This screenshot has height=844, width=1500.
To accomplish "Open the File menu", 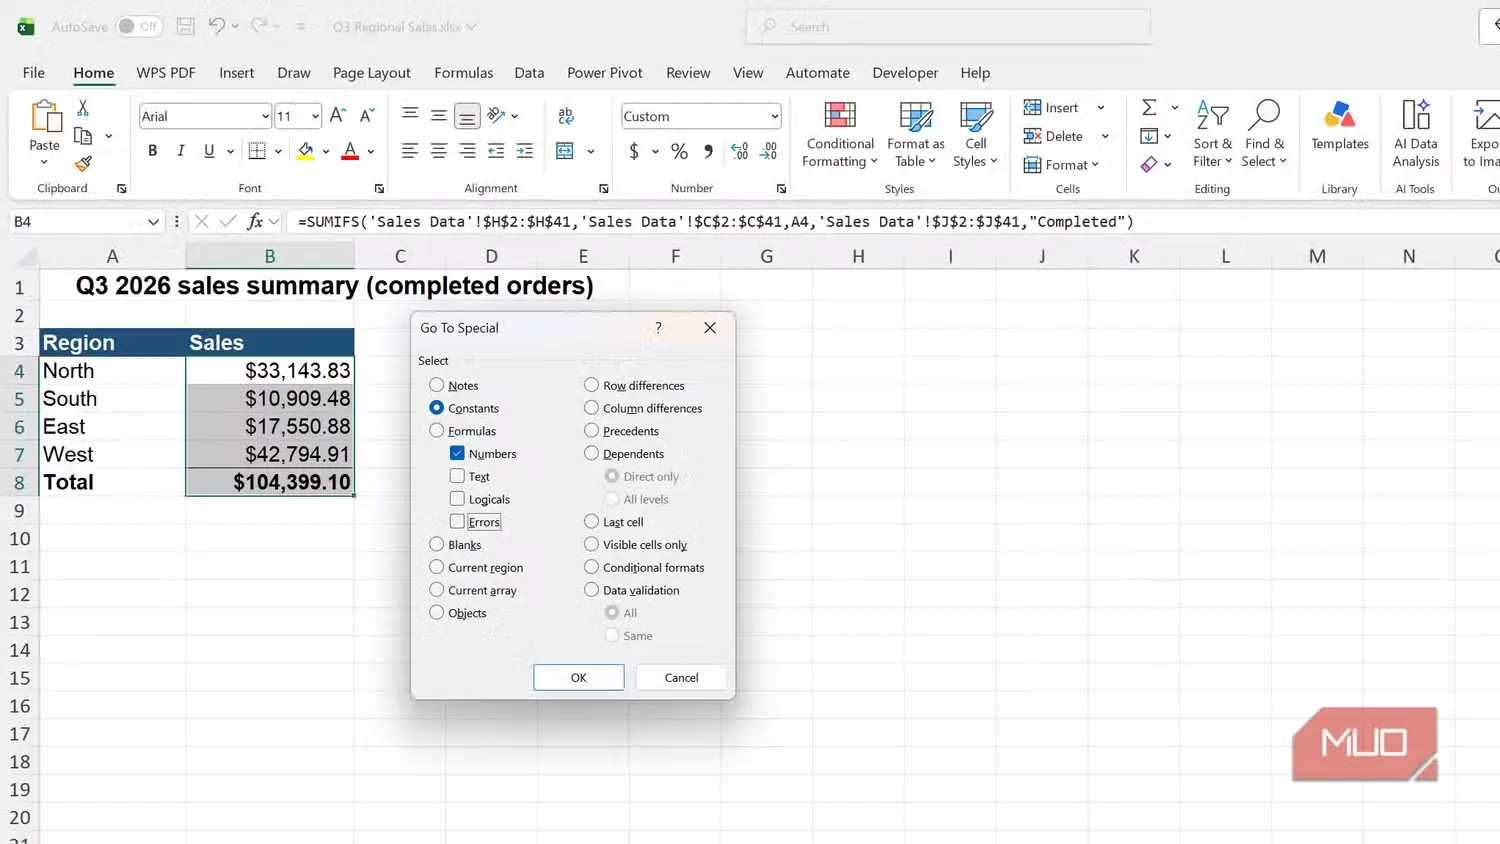I will tap(34, 73).
